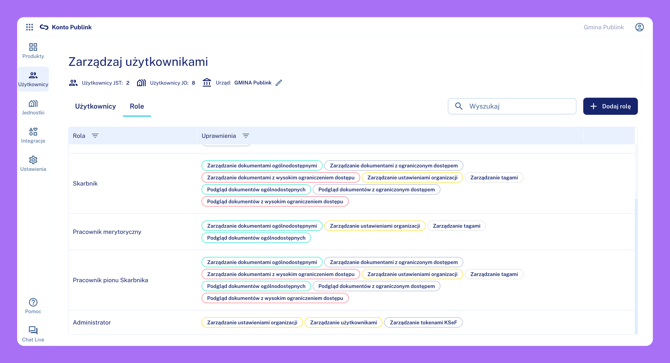Click Pracownik pionu Skarbnika's Zarządzanie ustawieniami organizacji tag
Image resolution: width=670 pixels, height=363 pixels.
point(412,274)
